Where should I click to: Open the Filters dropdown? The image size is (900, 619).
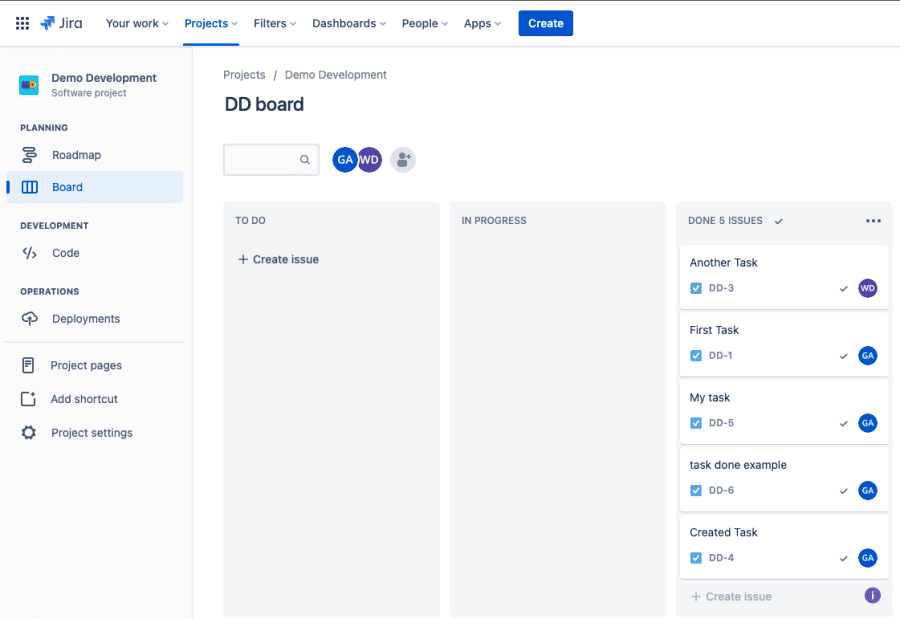coord(273,23)
